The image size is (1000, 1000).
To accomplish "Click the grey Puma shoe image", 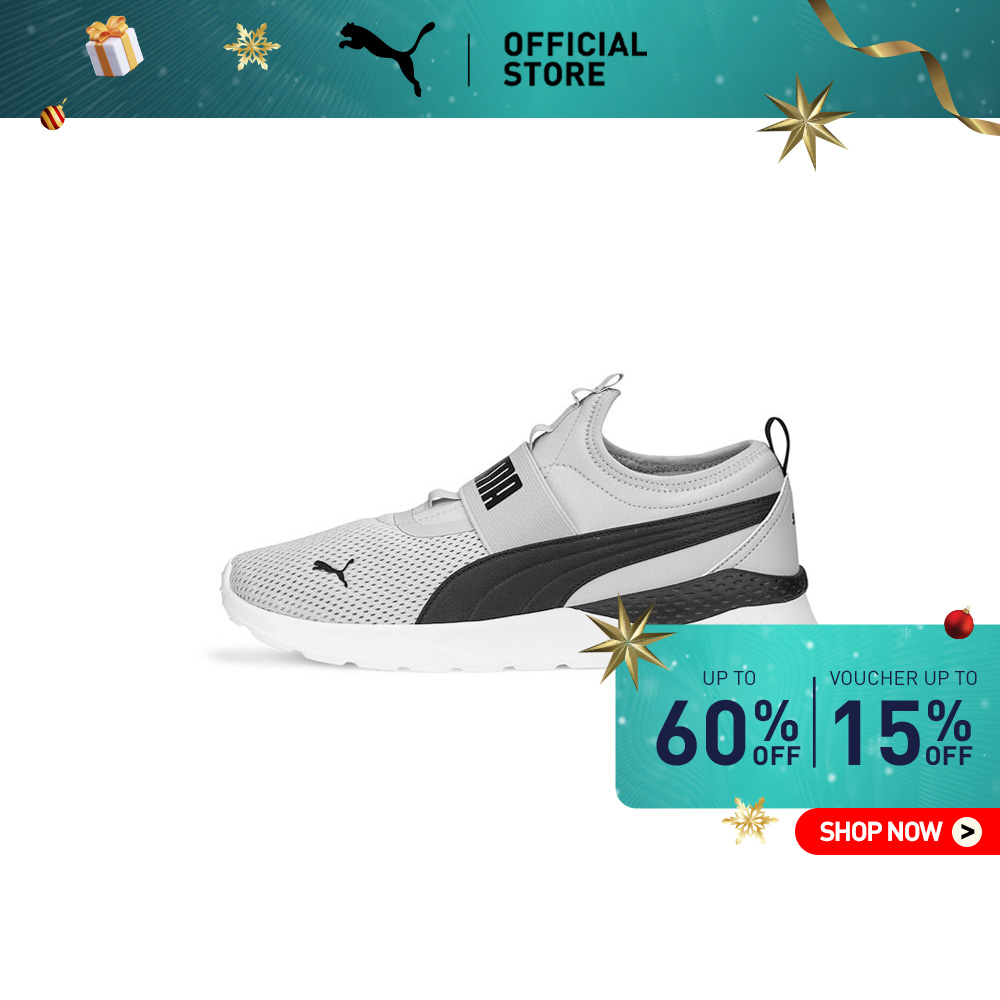I will [x=518, y=523].
